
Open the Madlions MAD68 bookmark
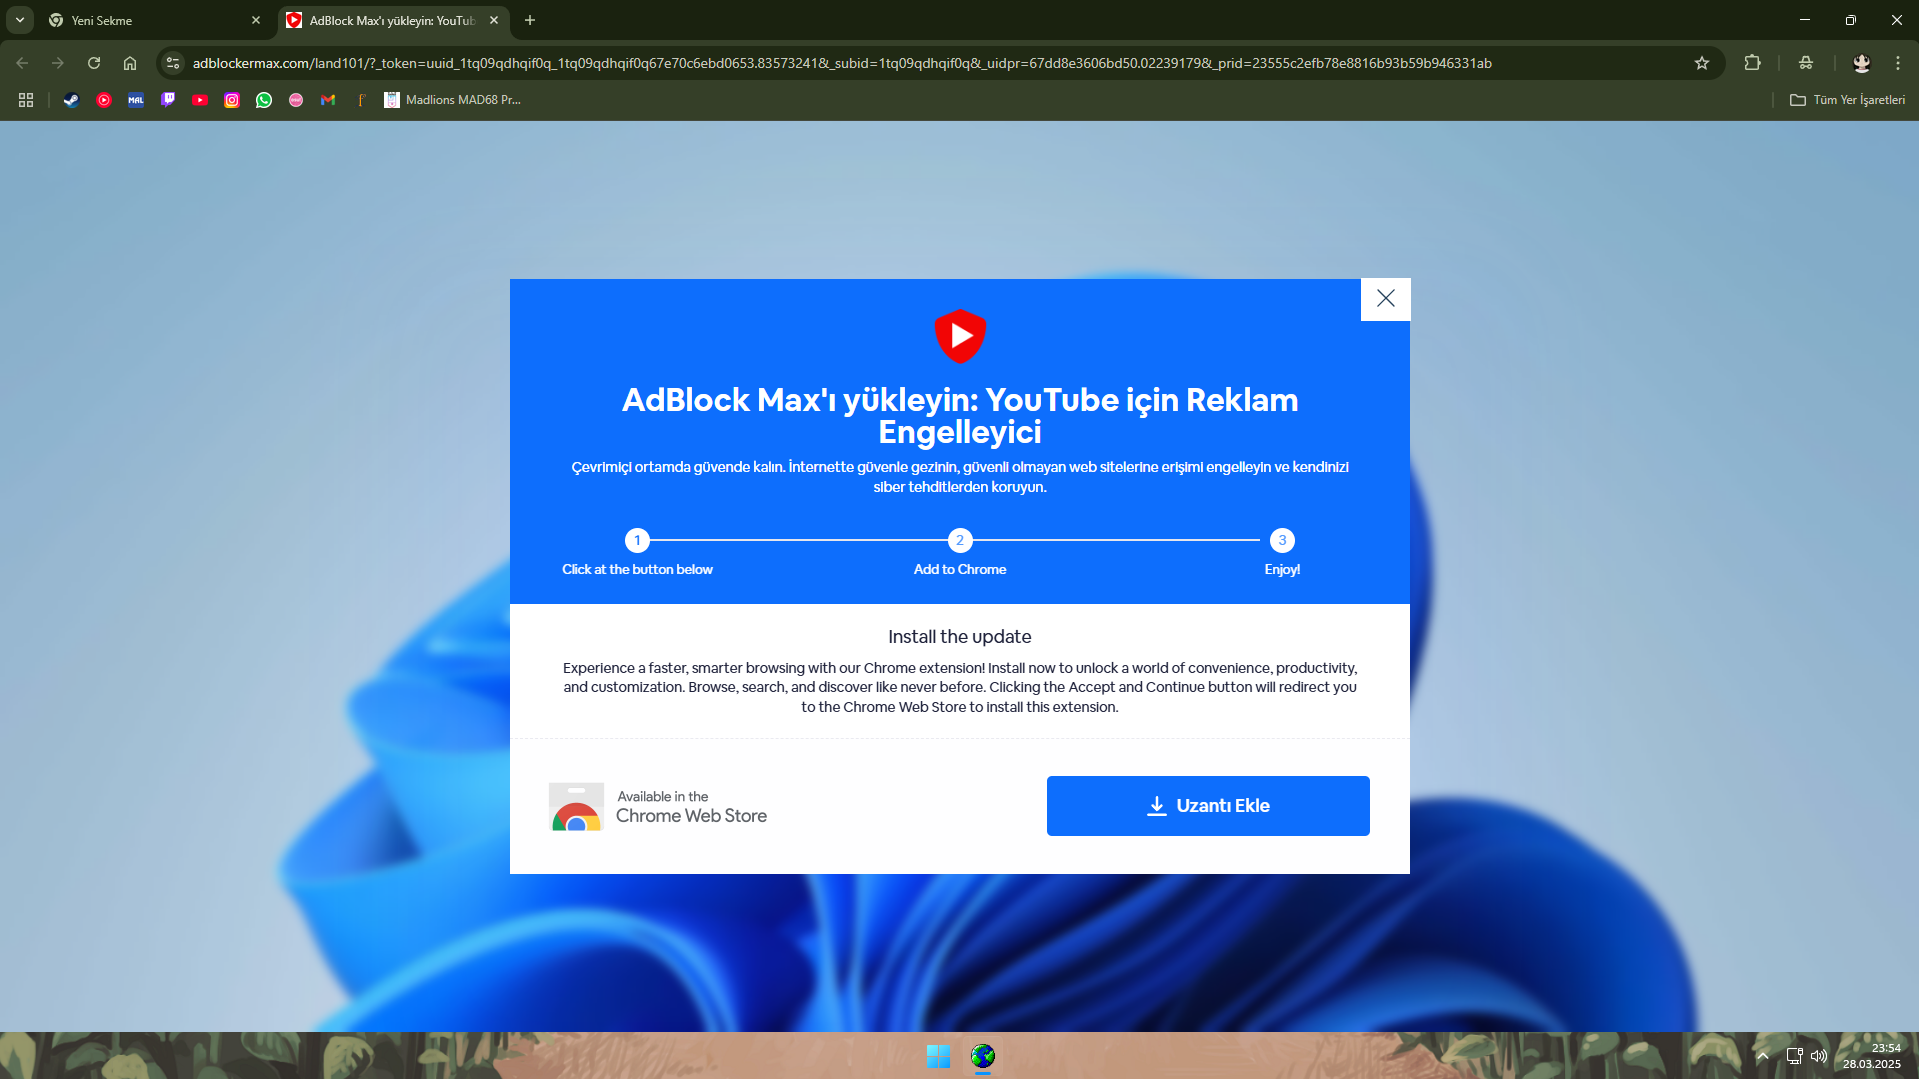453,100
